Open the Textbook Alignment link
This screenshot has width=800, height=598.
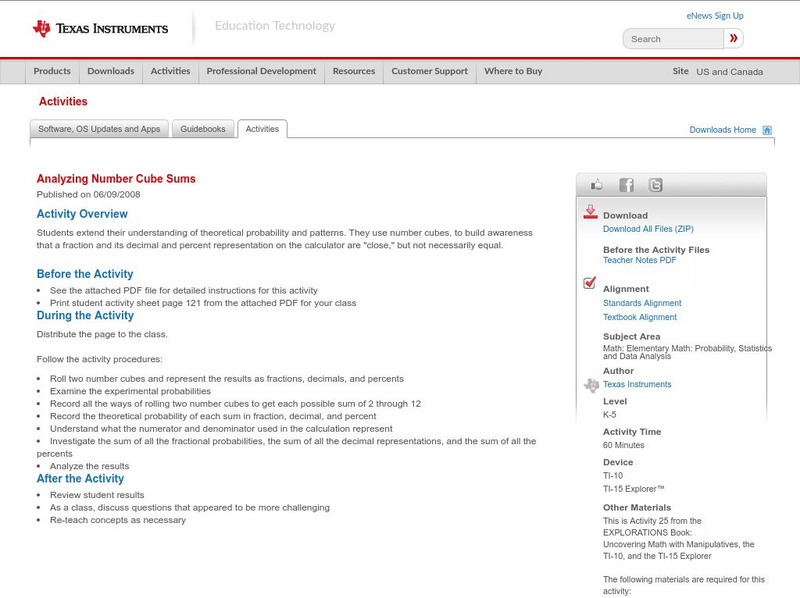click(640, 317)
